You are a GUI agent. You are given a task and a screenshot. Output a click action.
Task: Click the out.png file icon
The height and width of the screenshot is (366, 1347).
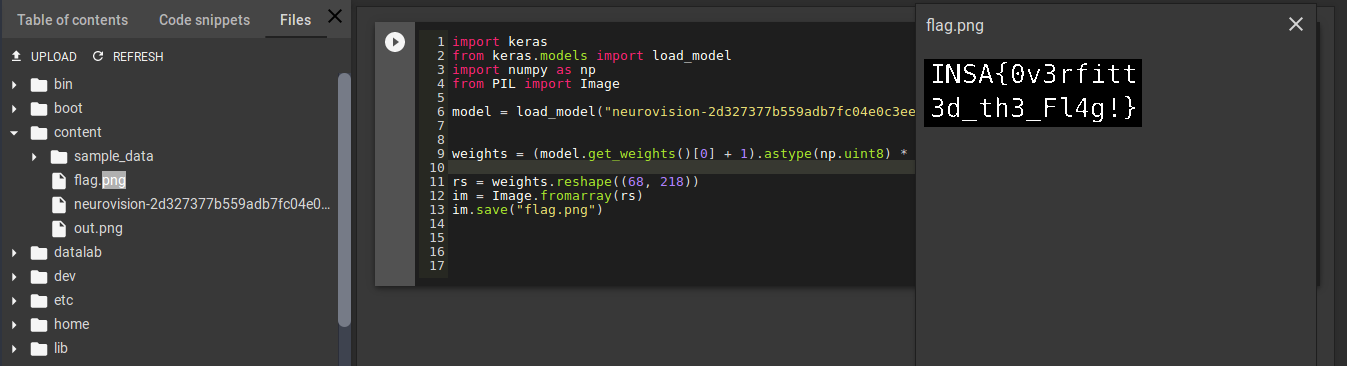pos(59,229)
